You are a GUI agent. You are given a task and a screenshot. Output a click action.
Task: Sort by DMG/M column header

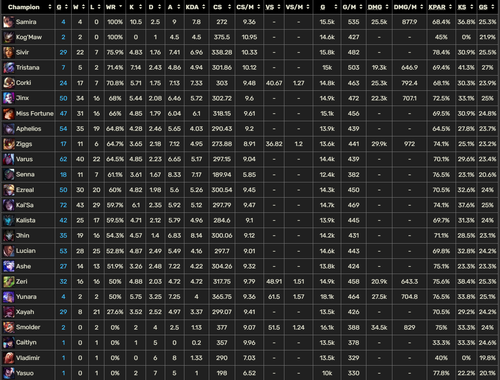coord(409,7)
